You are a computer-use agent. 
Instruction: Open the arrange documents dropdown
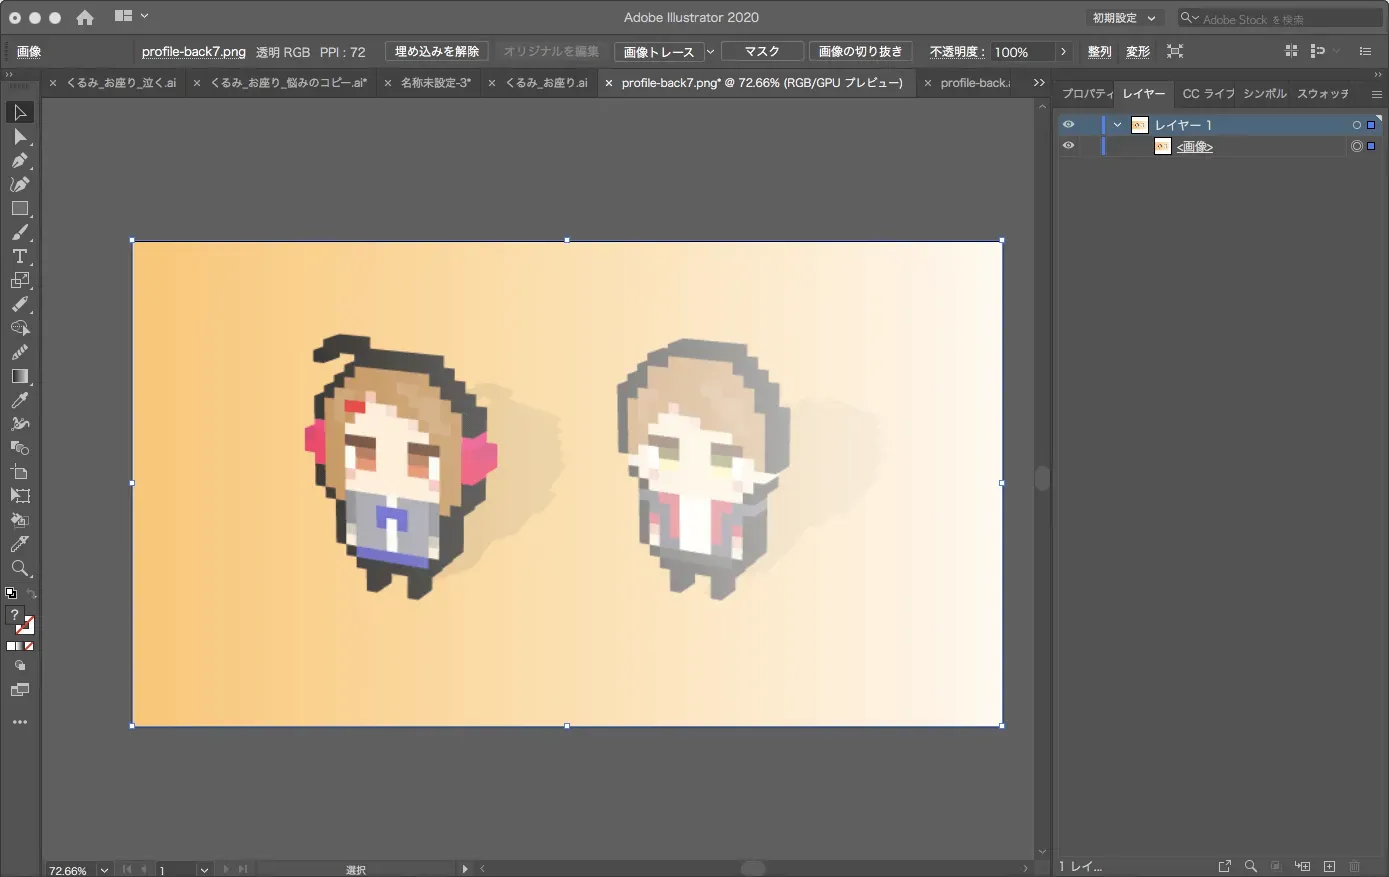[131, 16]
